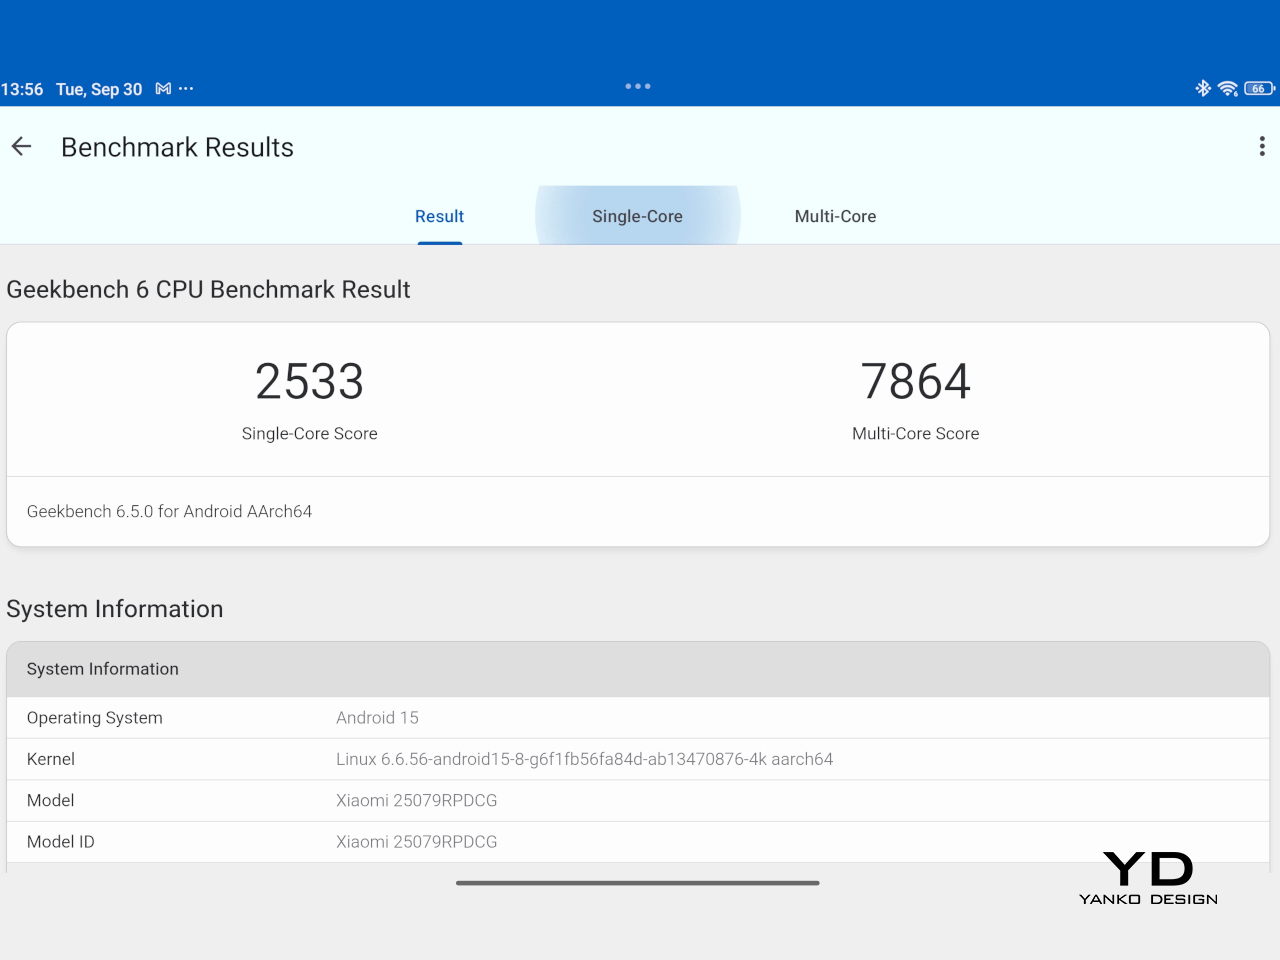The width and height of the screenshot is (1280, 960).
Task: Tap the bottom navigation gesture bar
Action: (638, 883)
